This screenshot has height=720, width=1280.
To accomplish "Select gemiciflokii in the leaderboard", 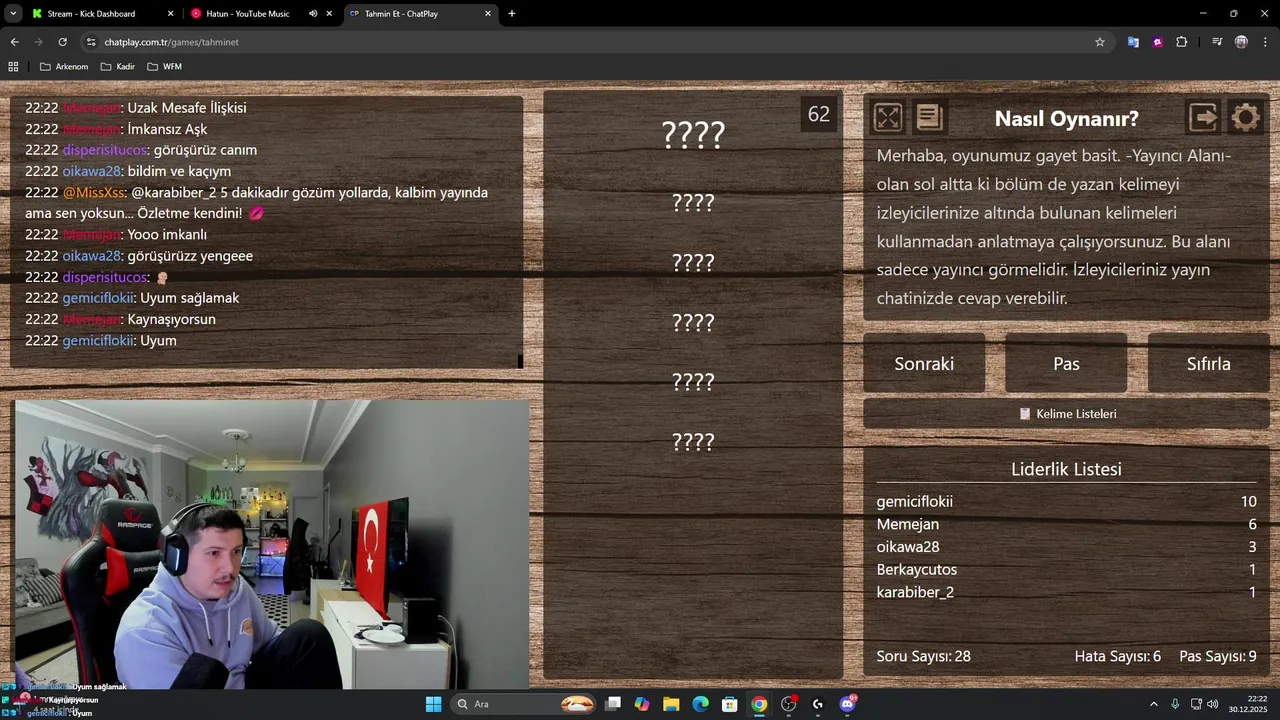I will point(914,501).
